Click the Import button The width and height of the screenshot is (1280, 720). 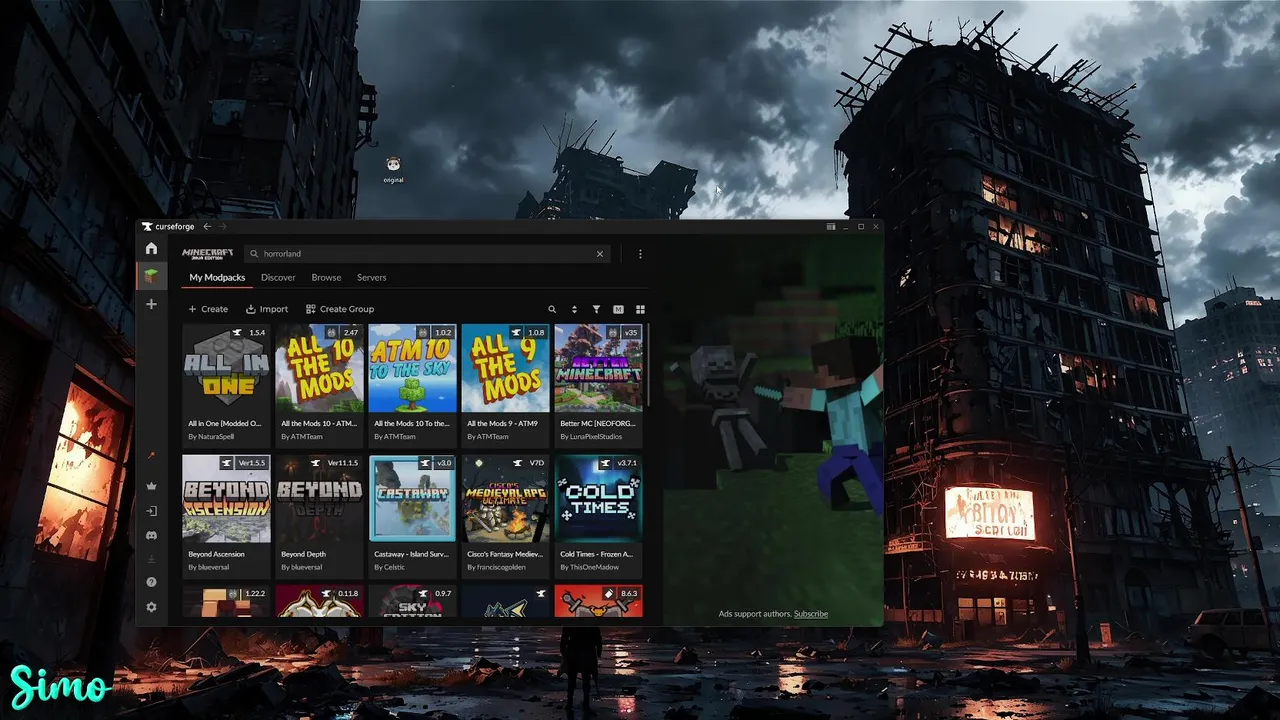(267, 309)
